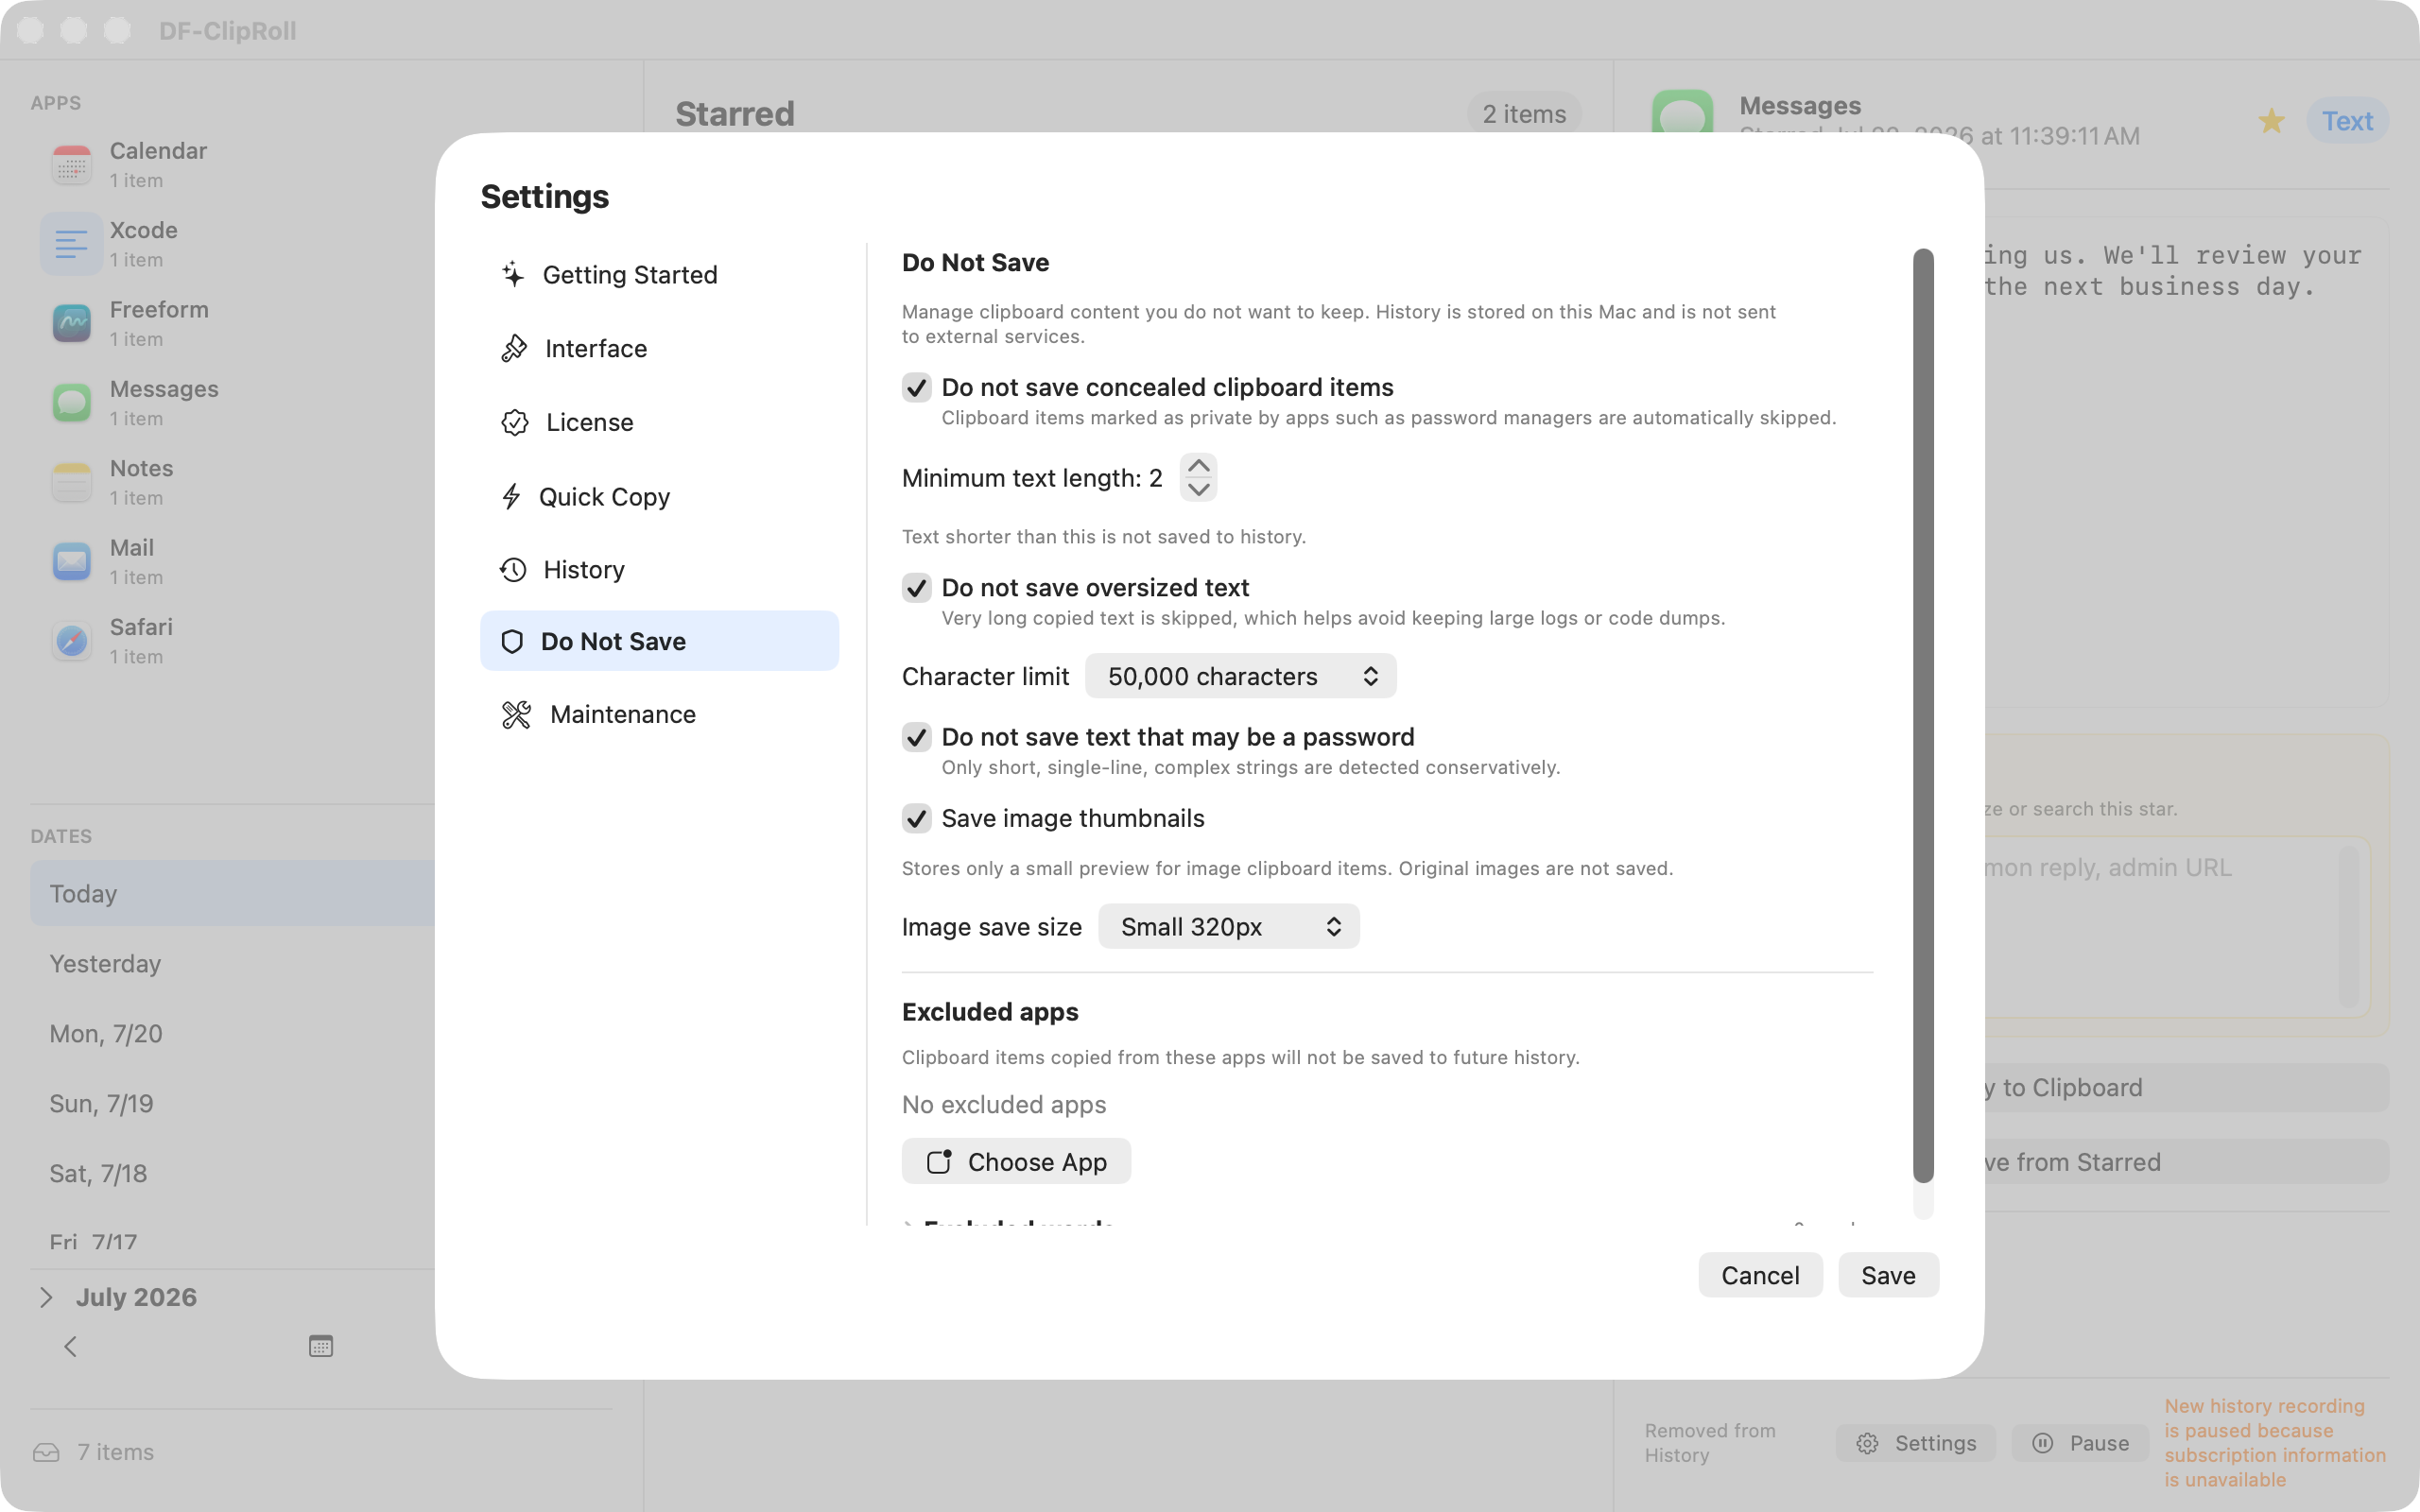Toggle Save image thumbnails checkbox
The height and width of the screenshot is (1512, 2420).
tap(916, 818)
